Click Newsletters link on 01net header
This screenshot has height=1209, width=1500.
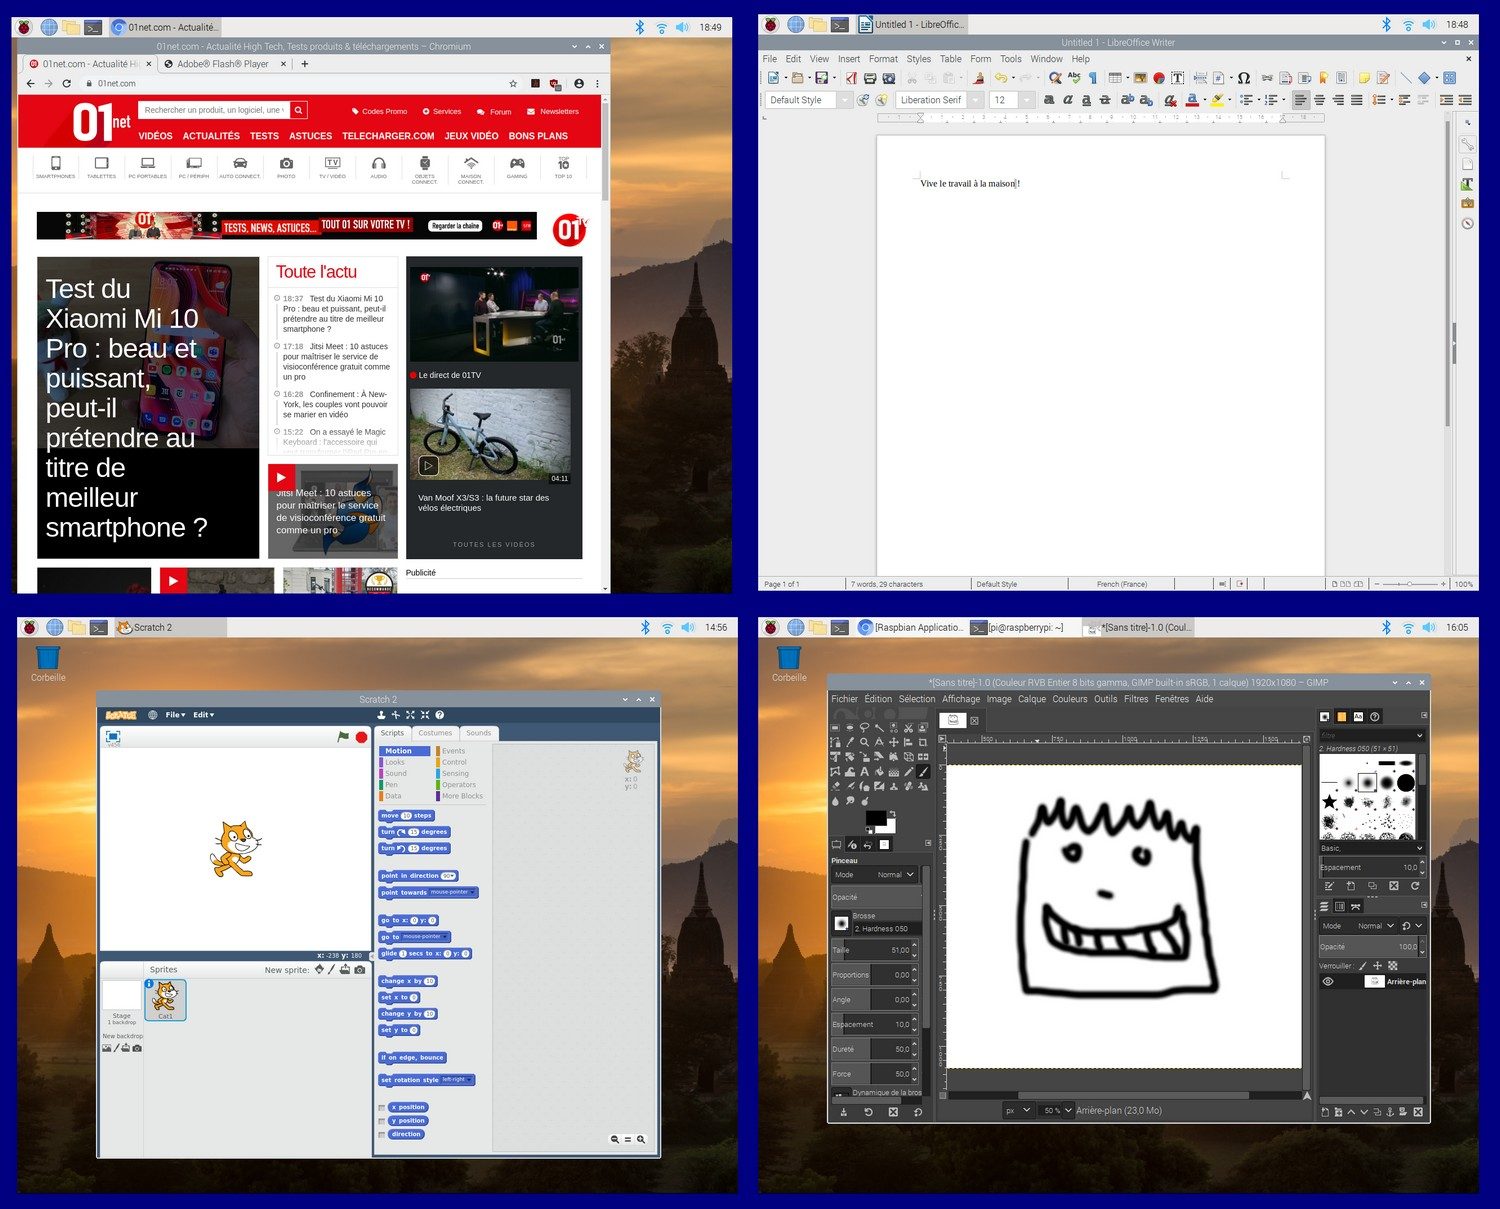click(x=553, y=111)
